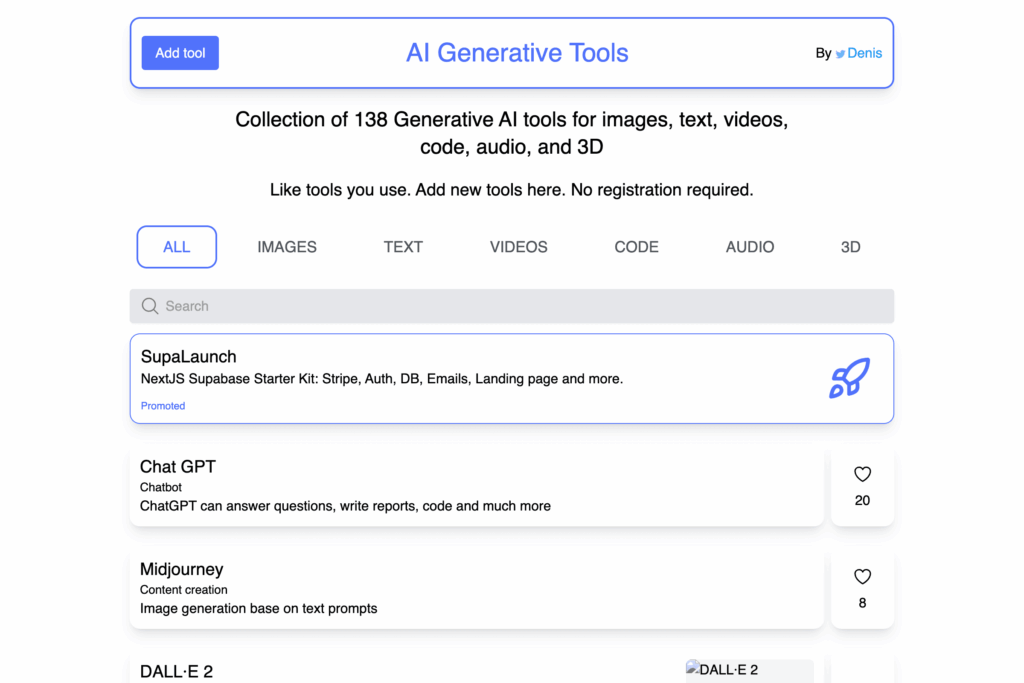Filter tools by the TEXT tab
This screenshot has height=683, width=1024.
[x=403, y=247]
